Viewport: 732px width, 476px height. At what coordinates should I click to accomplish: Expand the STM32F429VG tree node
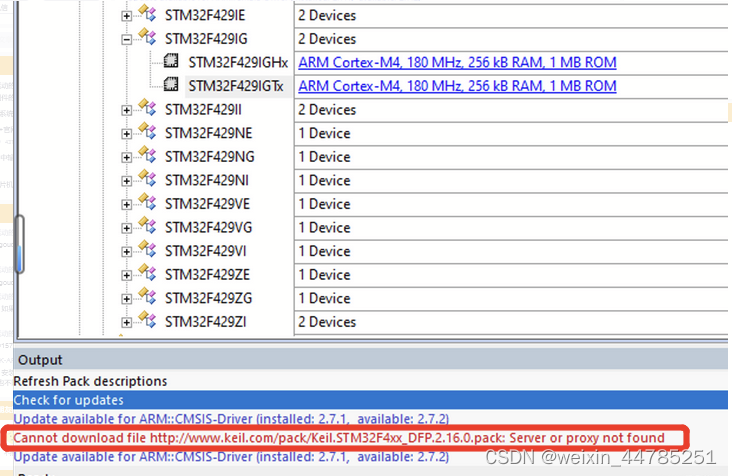pos(127,228)
